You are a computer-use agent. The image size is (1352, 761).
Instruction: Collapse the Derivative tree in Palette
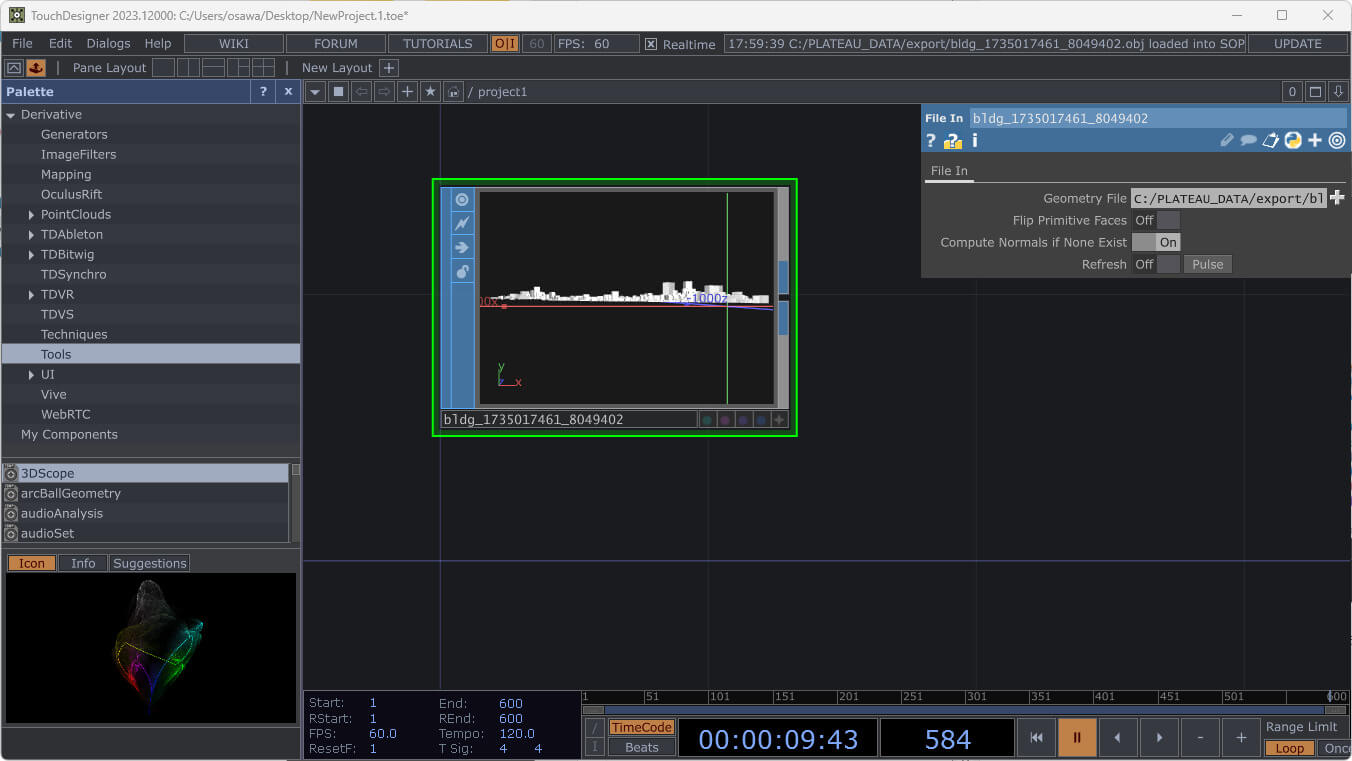11,115
